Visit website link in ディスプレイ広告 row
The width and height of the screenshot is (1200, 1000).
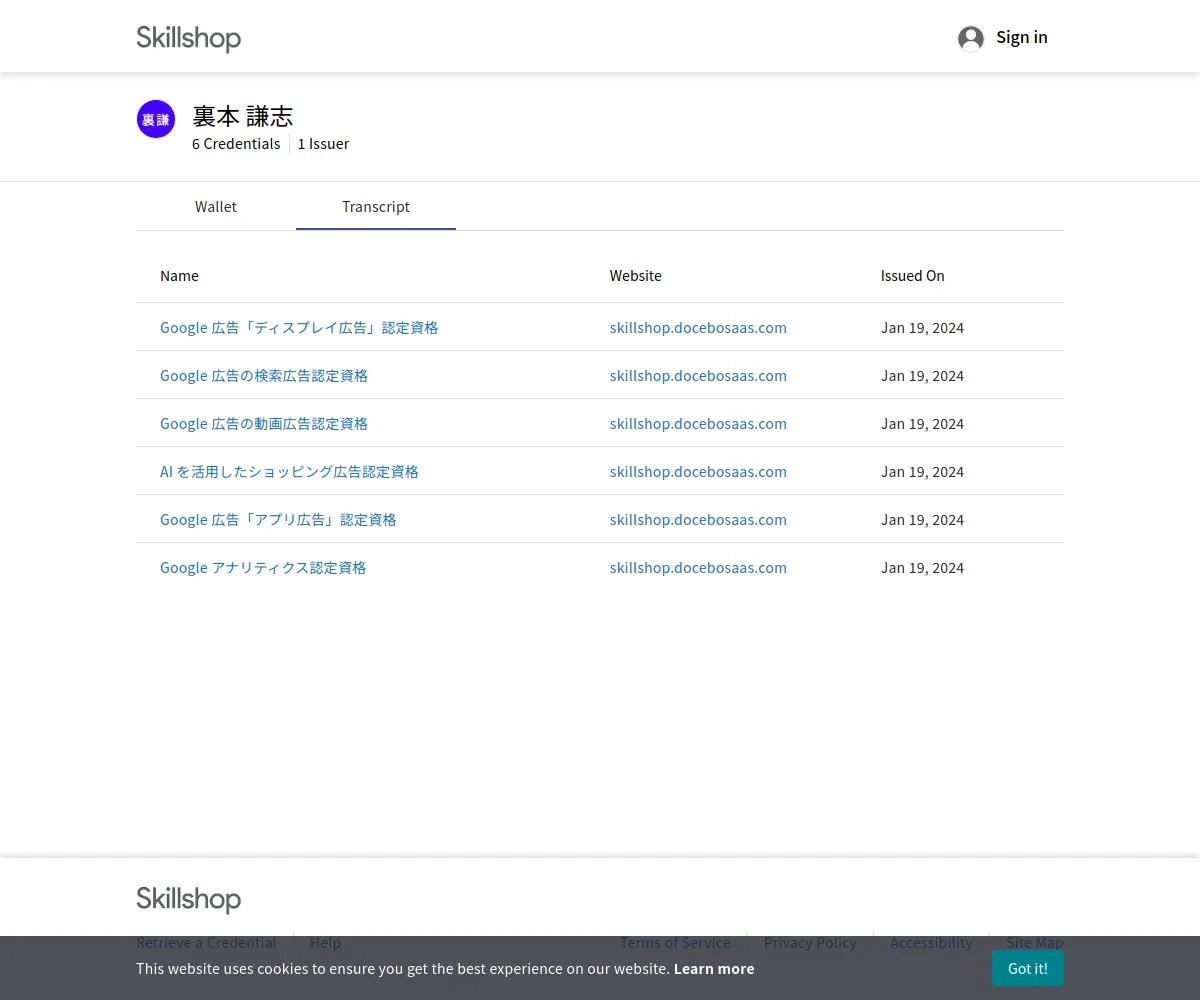point(698,328)
